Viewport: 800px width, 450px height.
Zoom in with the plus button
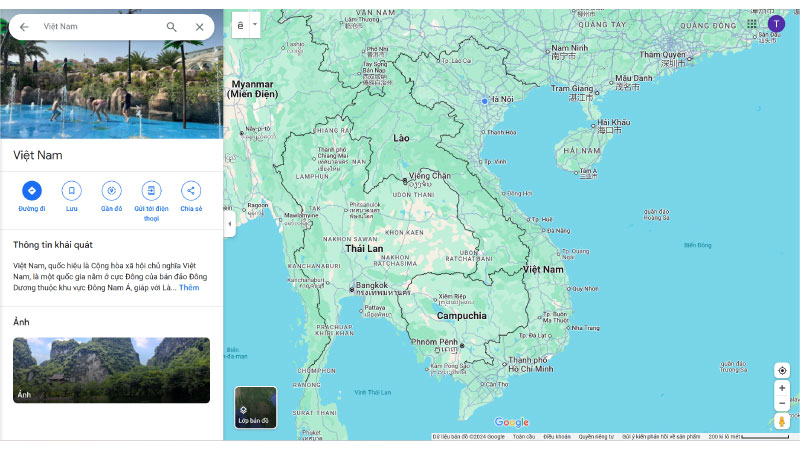pyautogui.click(x=782, y=388)
